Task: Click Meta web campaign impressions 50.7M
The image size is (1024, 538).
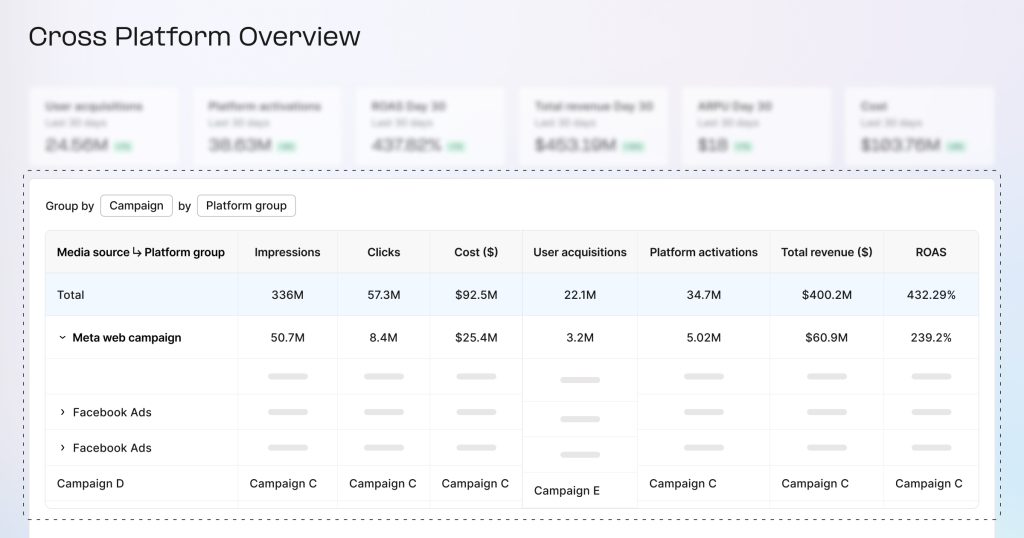Action: click(x=287, y=338)
